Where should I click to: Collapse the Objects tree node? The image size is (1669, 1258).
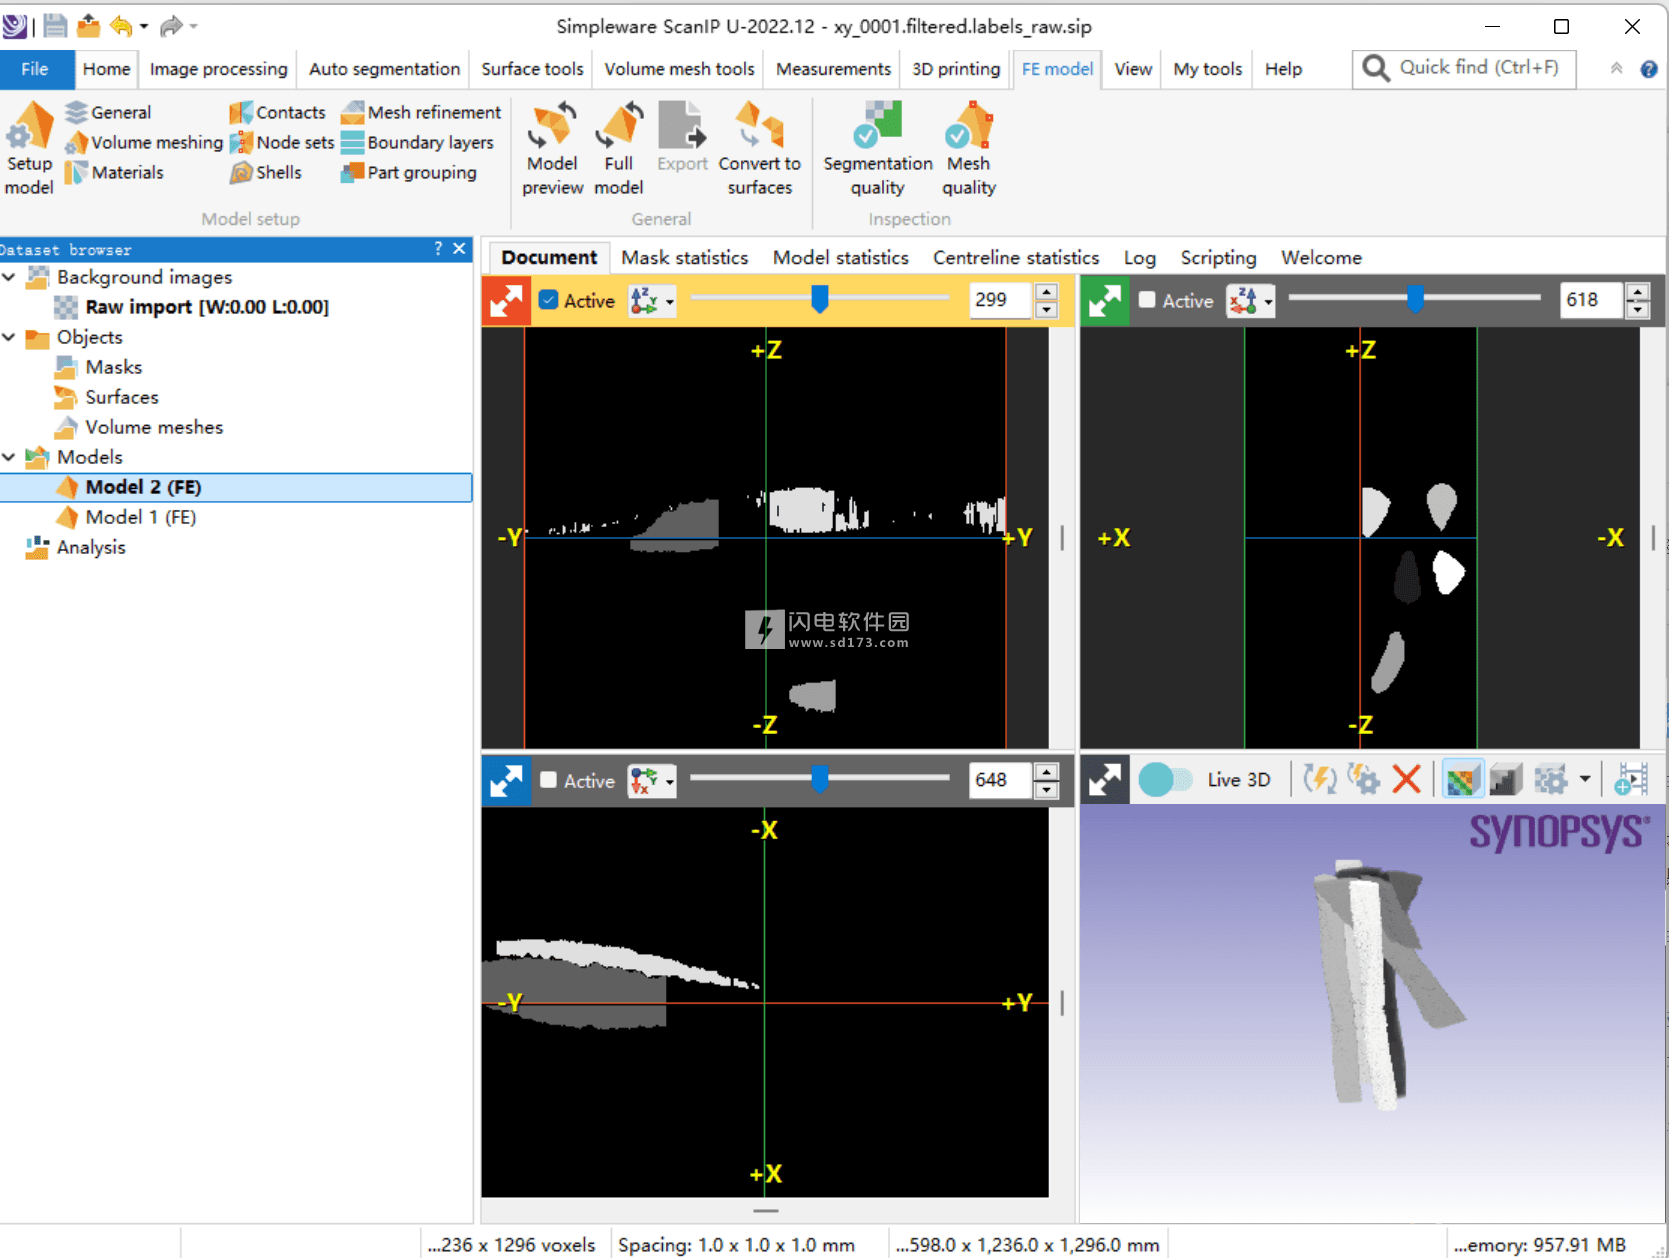pyautogui.click(x=10, y=337)
